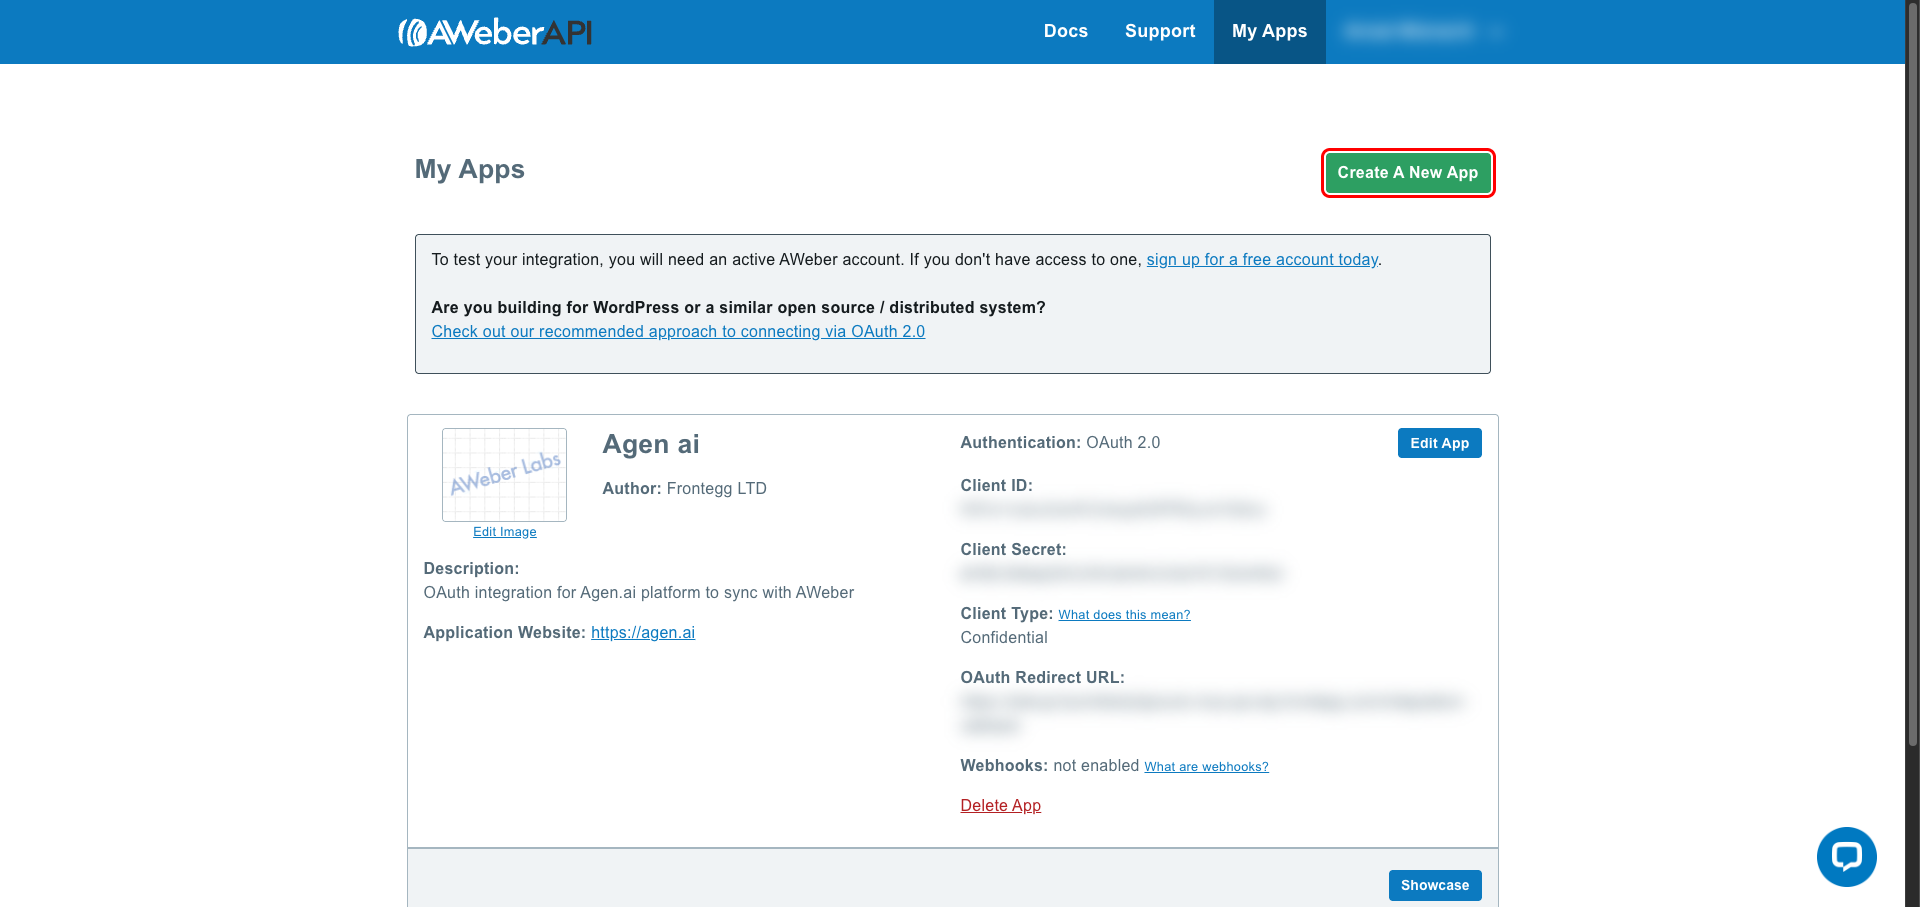The height and width of the screenshot is (907, 1920).
Task: Select the Agen ai app title
Action: (x=651, y=444)
